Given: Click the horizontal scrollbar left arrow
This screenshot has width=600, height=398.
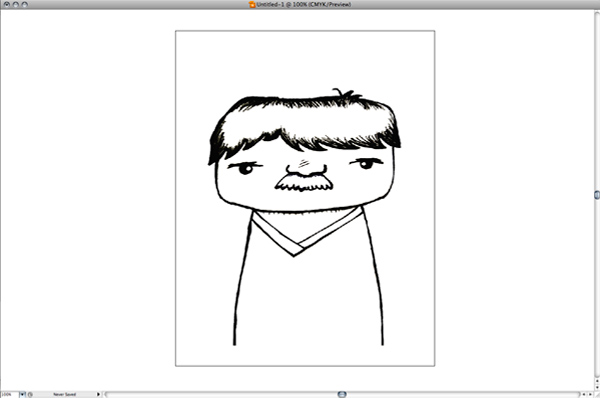Looking at the screenshot, I should click(584, 394).
